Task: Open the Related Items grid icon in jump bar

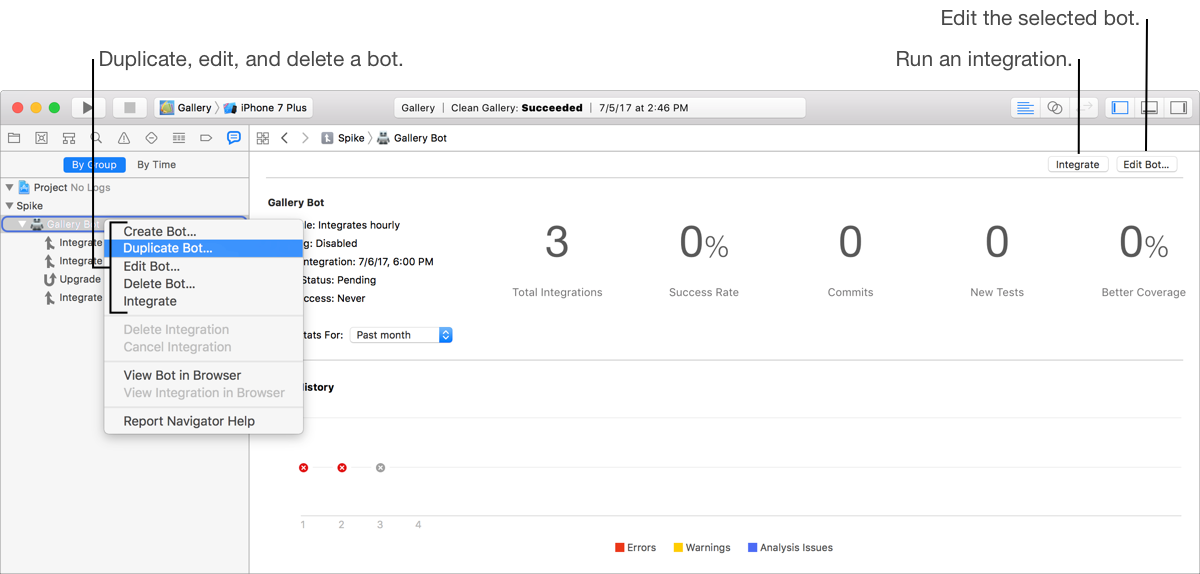Action: [x=263, y=138]
